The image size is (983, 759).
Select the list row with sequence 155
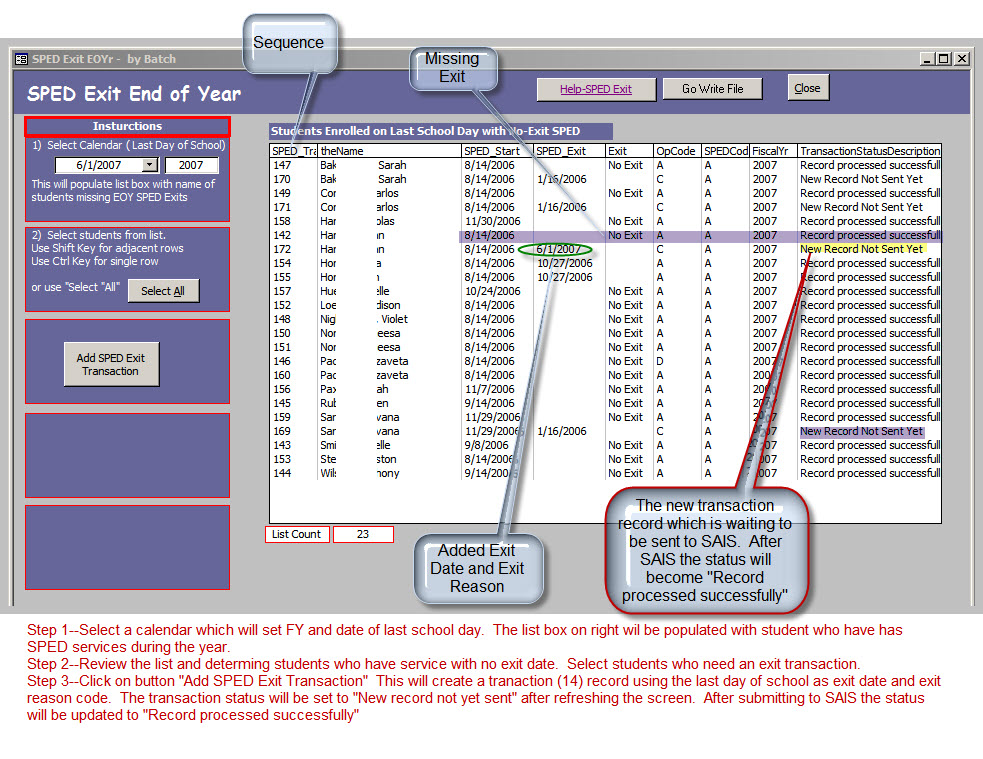[606, 277]
